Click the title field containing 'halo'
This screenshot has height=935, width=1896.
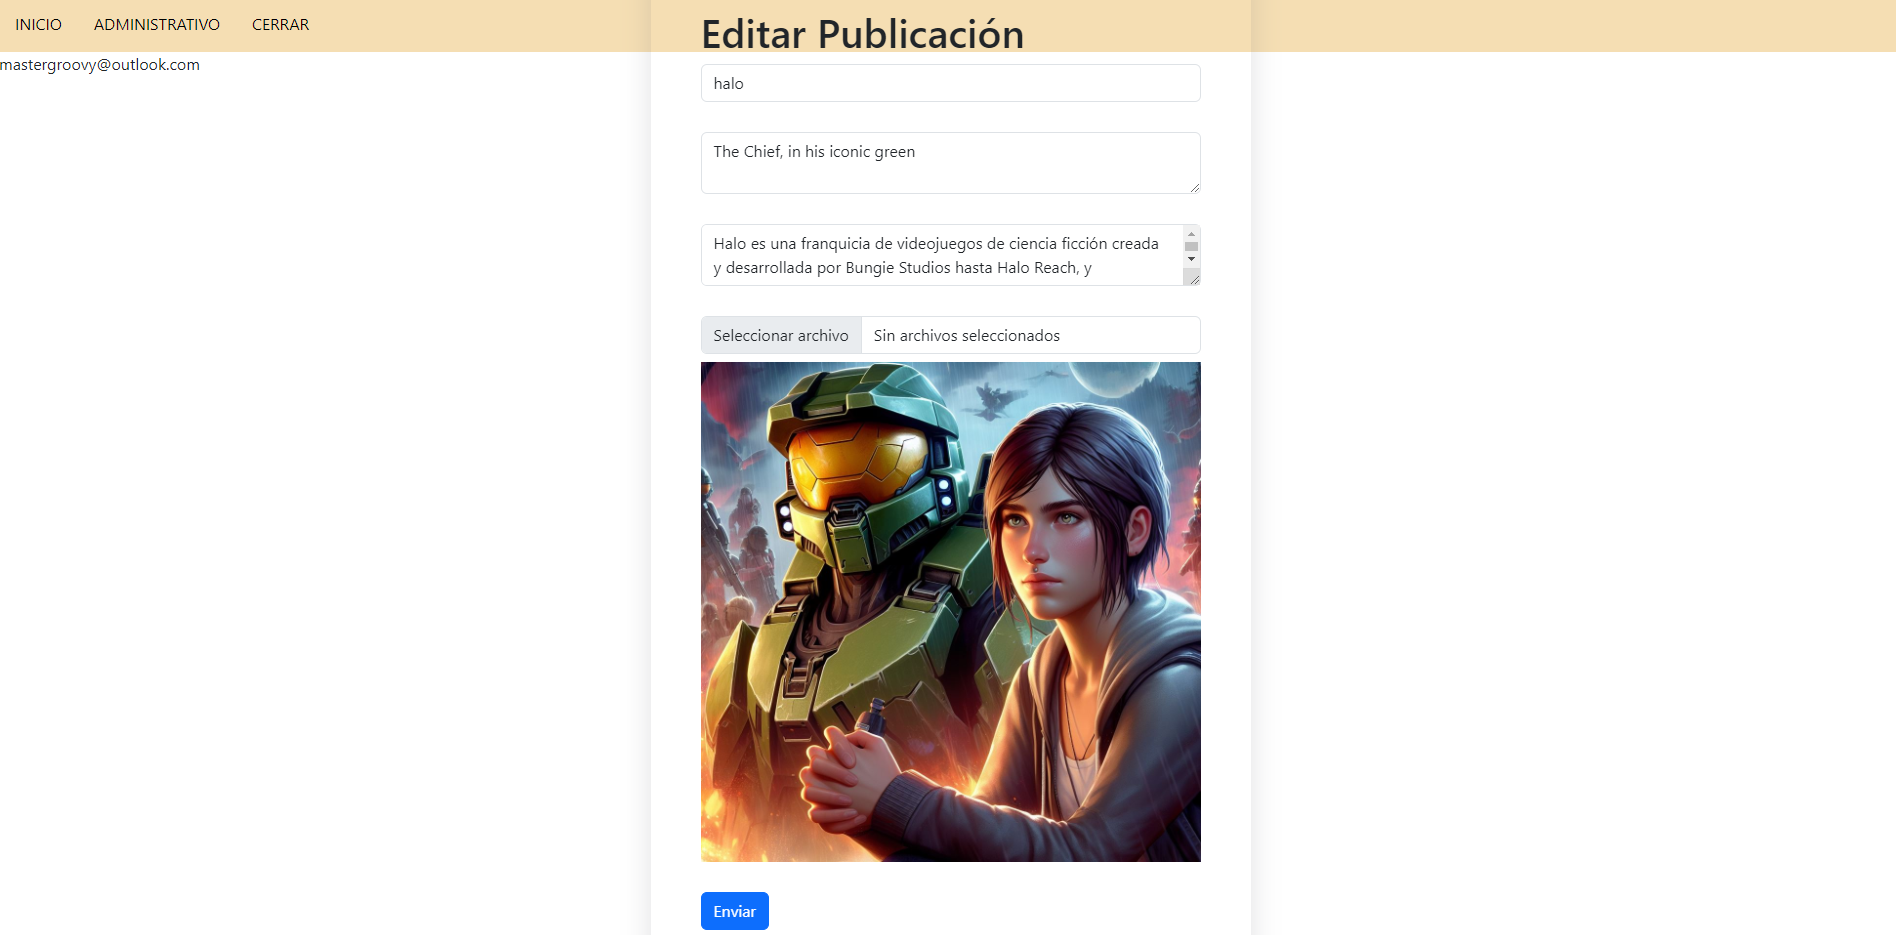coord(950,83)
